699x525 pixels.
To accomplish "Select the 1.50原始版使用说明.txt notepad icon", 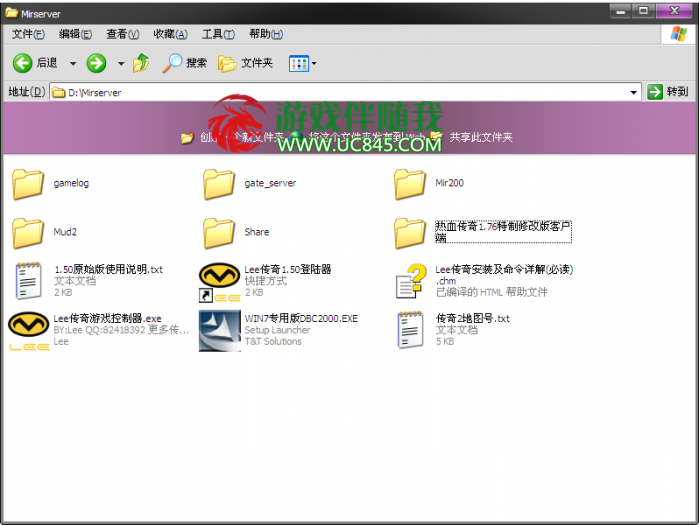I will click(x=28, y=281).
